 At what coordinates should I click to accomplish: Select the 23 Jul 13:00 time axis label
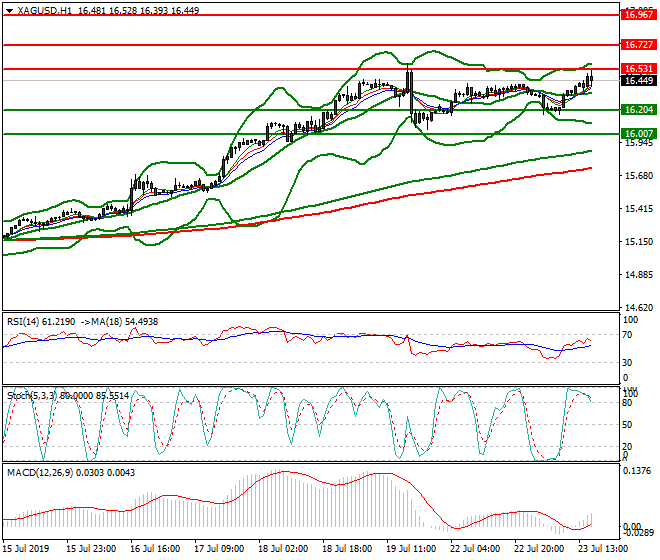pos(603,549)
